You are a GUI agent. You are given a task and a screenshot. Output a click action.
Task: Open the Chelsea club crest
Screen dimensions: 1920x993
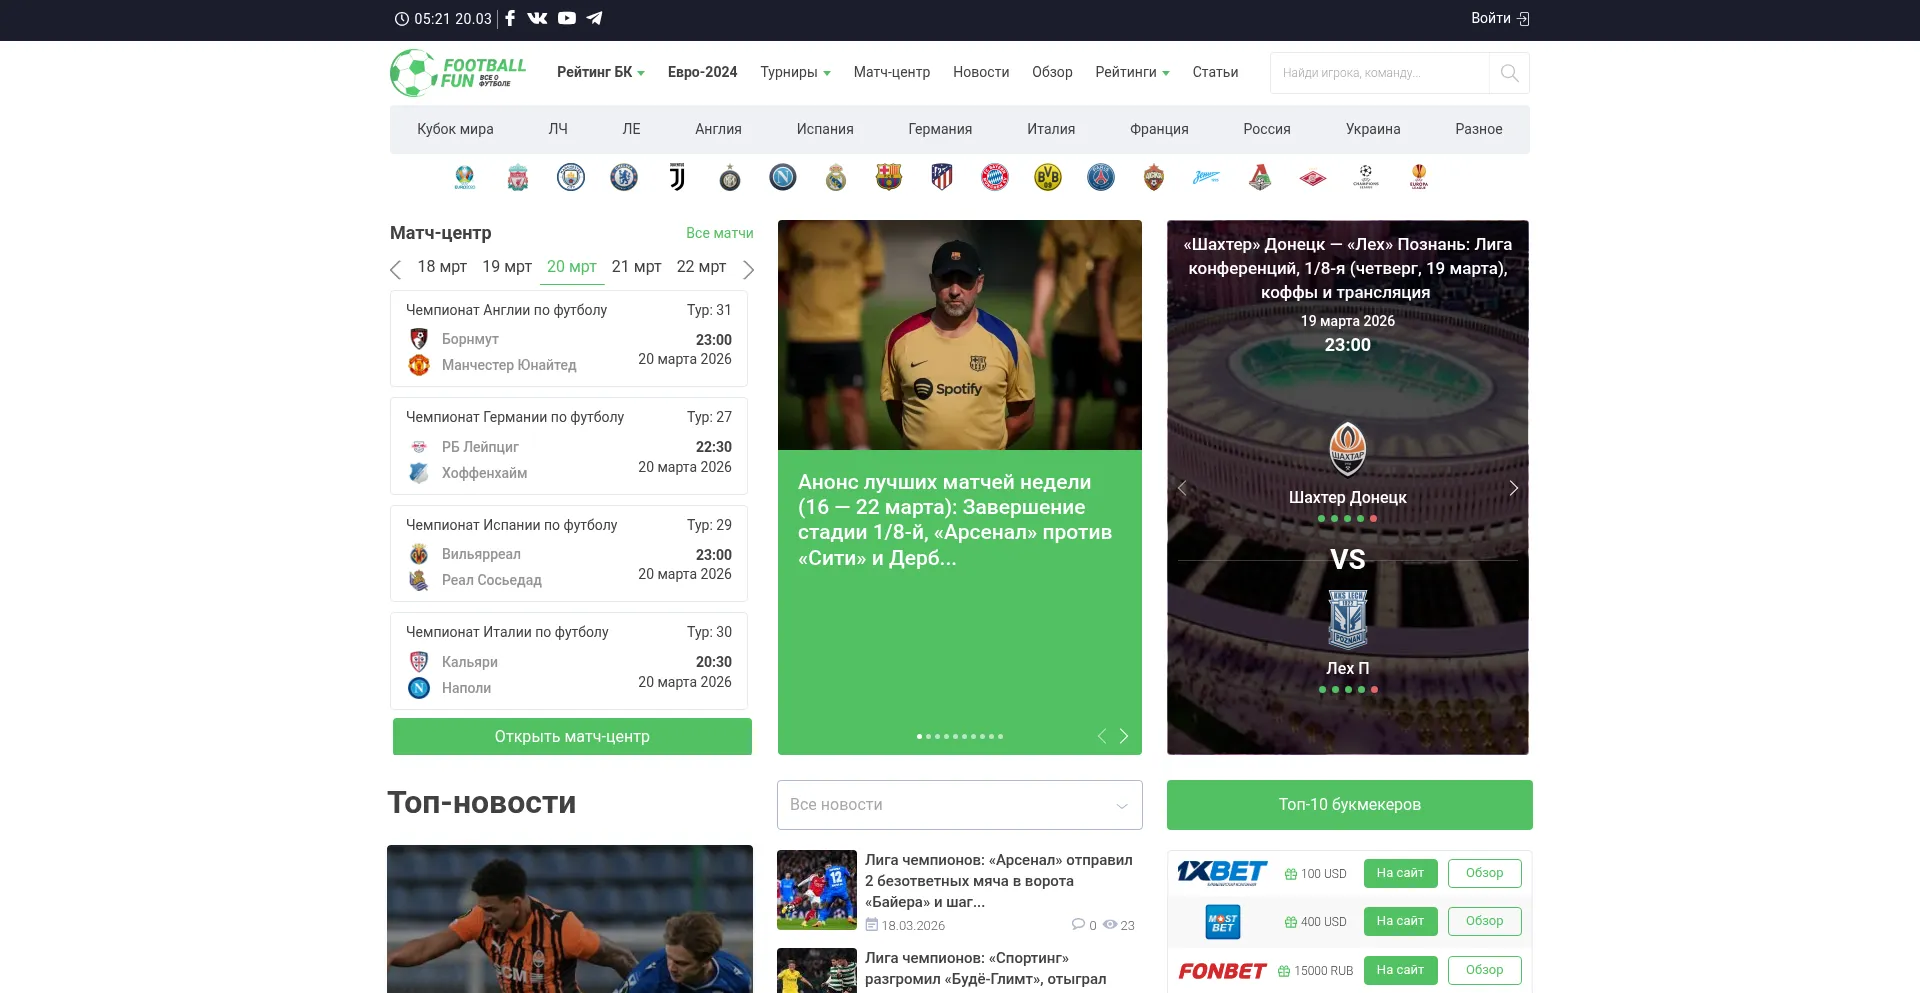coord(624,177)
